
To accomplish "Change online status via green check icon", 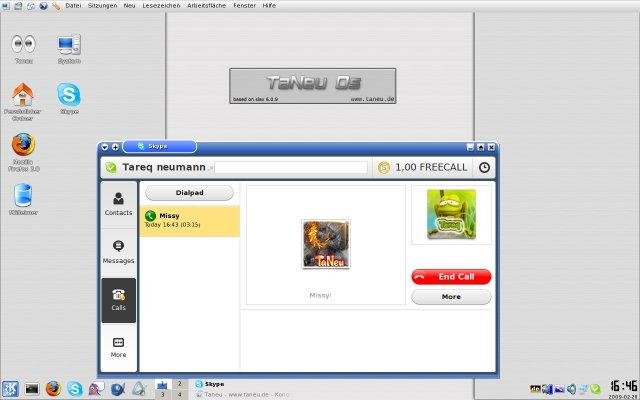I will (x=111, y=167).
